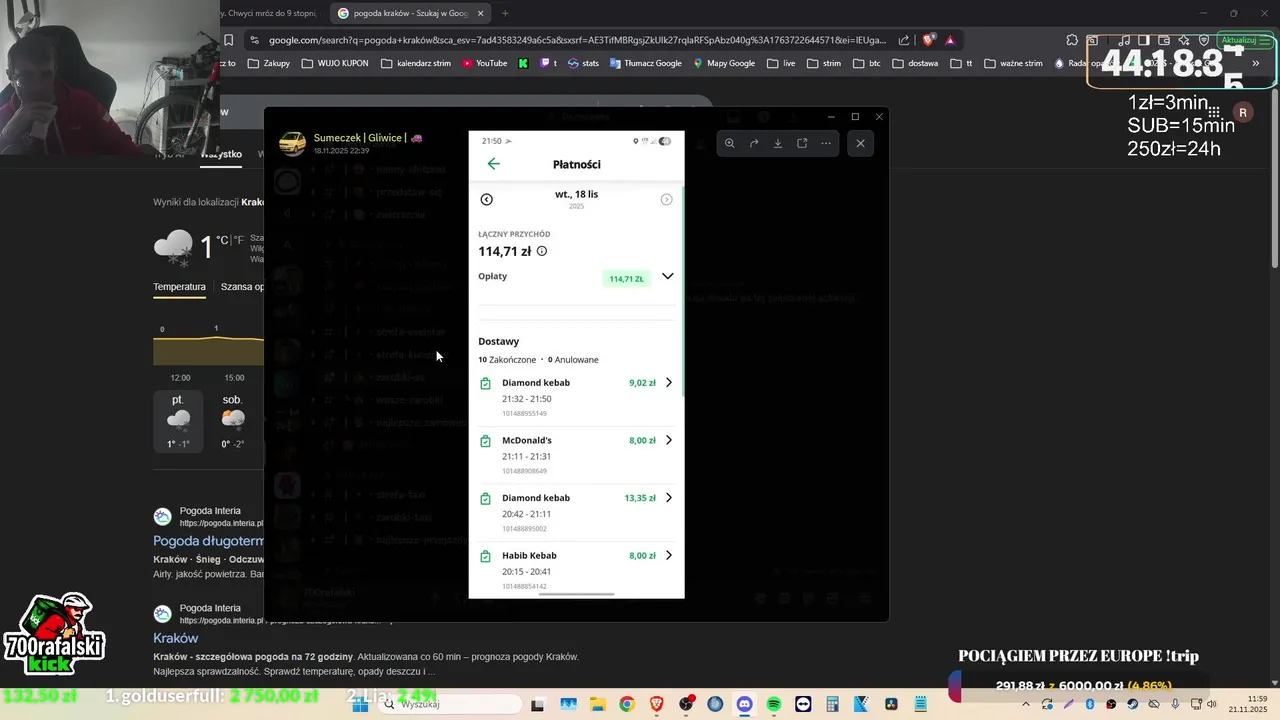Click the Sumeczek | Gliwice avatar
The image size is (1280, 720).
click(292, 144)
